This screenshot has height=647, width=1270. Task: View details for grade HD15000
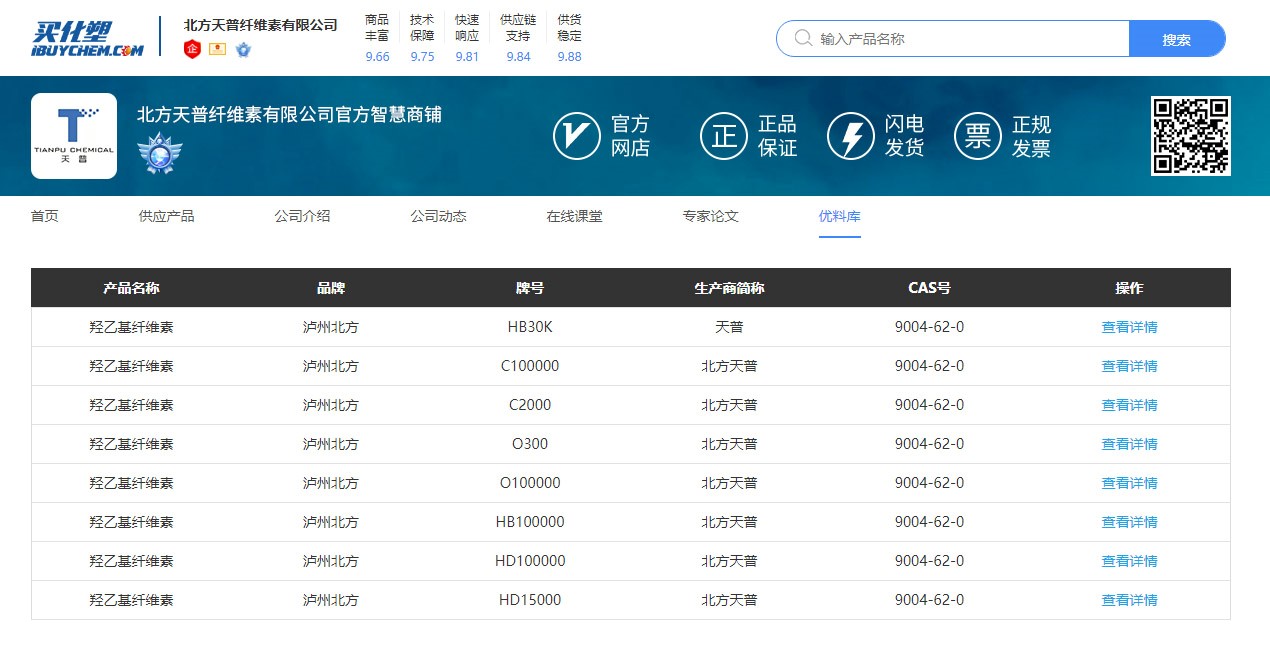1130,600
